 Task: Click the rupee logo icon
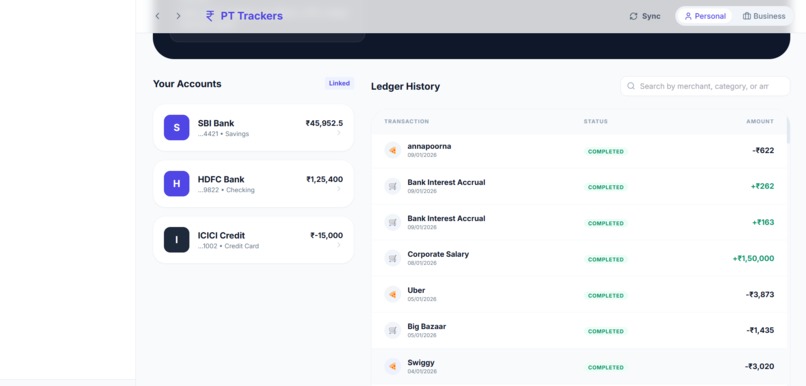point(210,16)
